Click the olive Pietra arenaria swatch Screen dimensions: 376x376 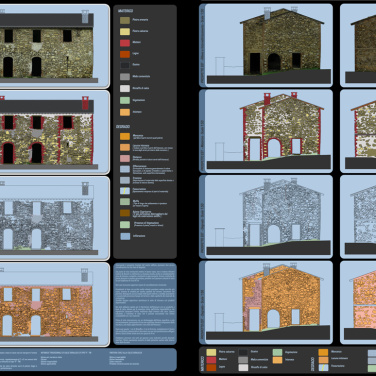coord(125,20)
